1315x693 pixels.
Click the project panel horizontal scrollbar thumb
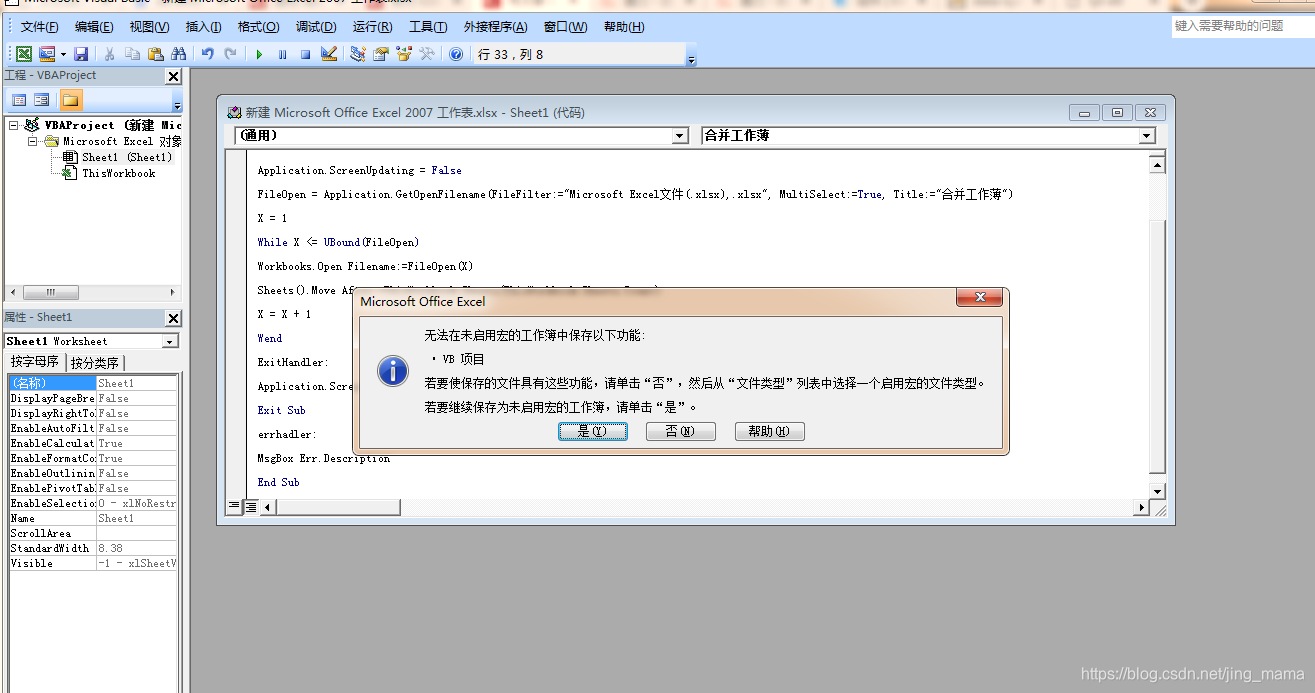tap(50, 293)
